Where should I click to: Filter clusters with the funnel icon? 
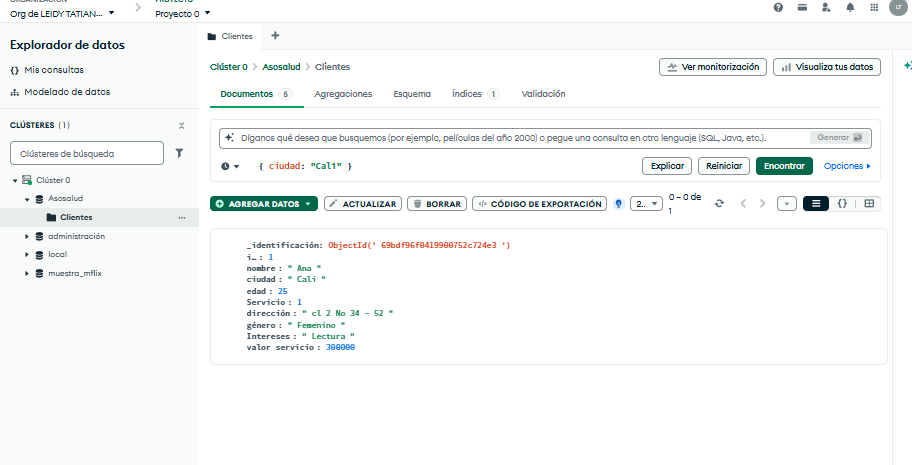[x=180, y=153]
